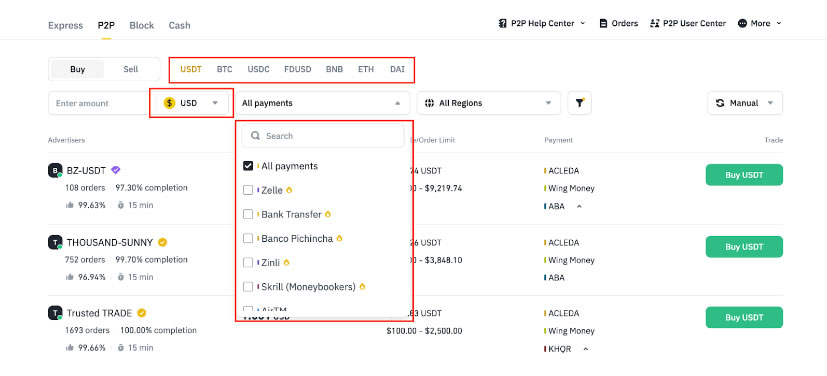Uncheck the All payments checkbox
The width and height of the screenshot is (827, 376).
pyautogui.click(x=248, y=166)
